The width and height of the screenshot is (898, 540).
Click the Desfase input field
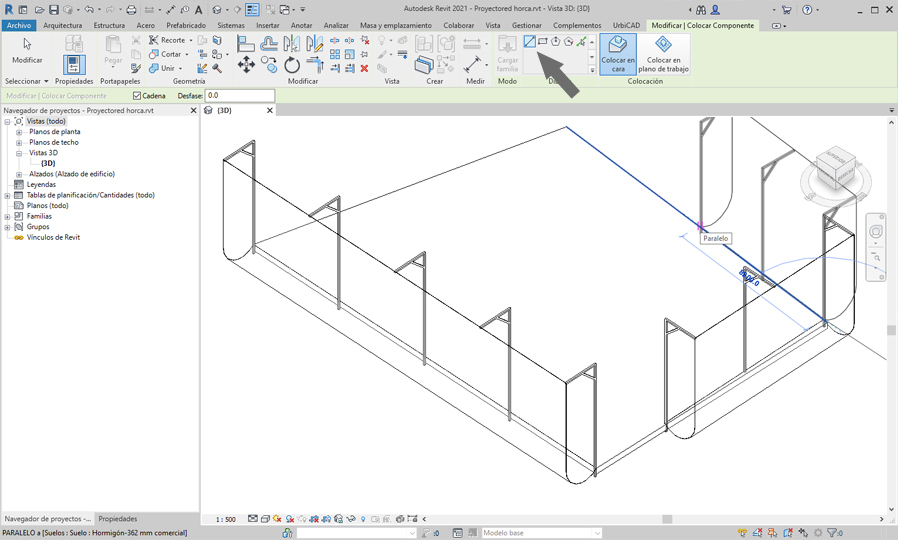point(239,96)
